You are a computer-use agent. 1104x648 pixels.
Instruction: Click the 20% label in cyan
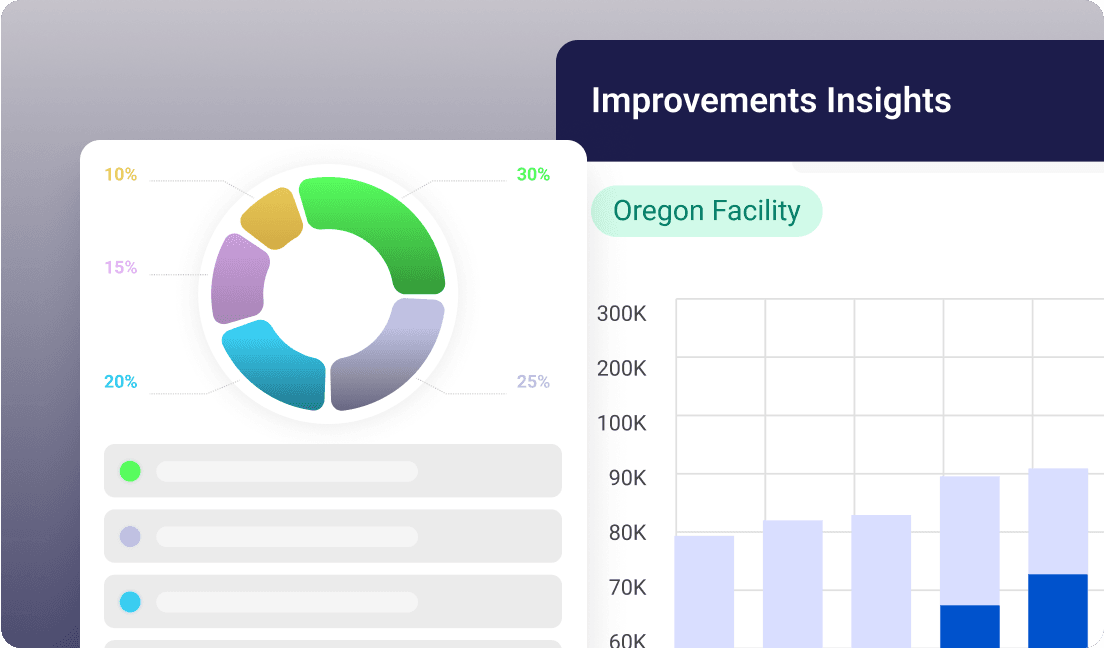[121, 382]
